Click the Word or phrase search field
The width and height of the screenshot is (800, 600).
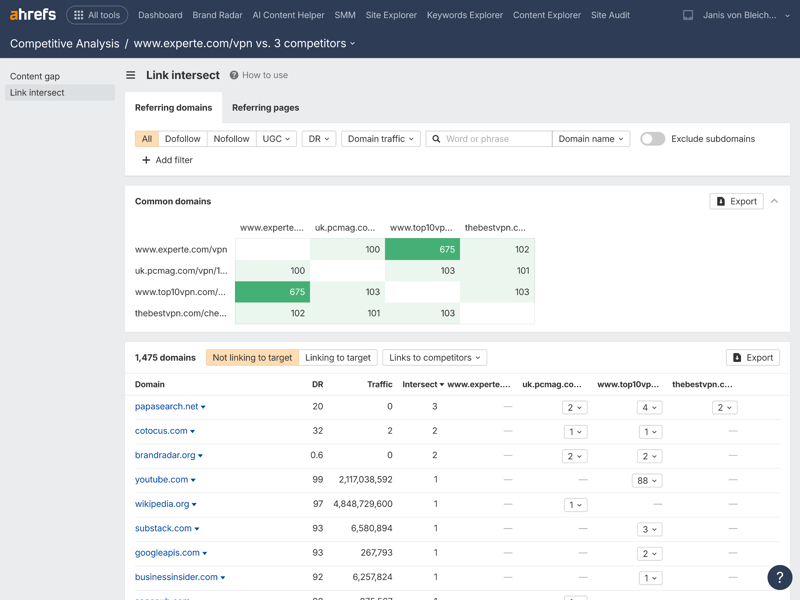(x=497, y=139)
